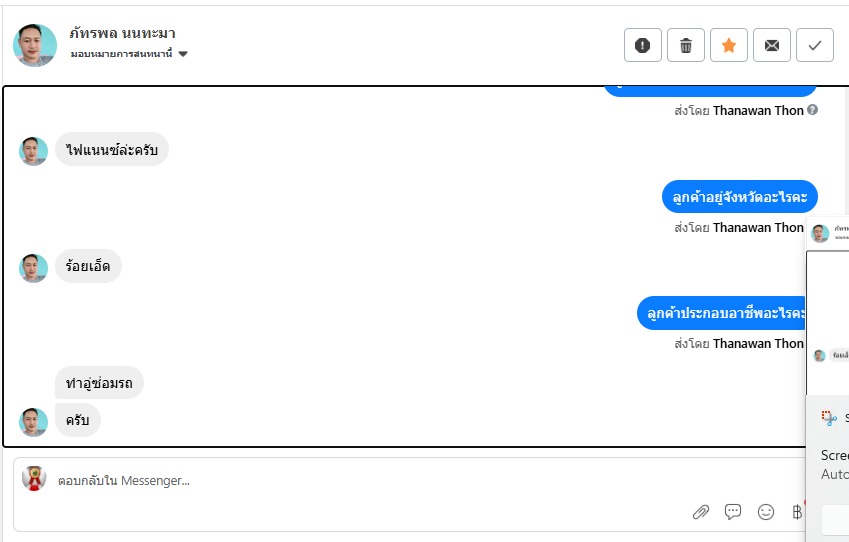The image size is (849, 542).
Task: Click the paperclip attach file icon
Action: (701, 512)
